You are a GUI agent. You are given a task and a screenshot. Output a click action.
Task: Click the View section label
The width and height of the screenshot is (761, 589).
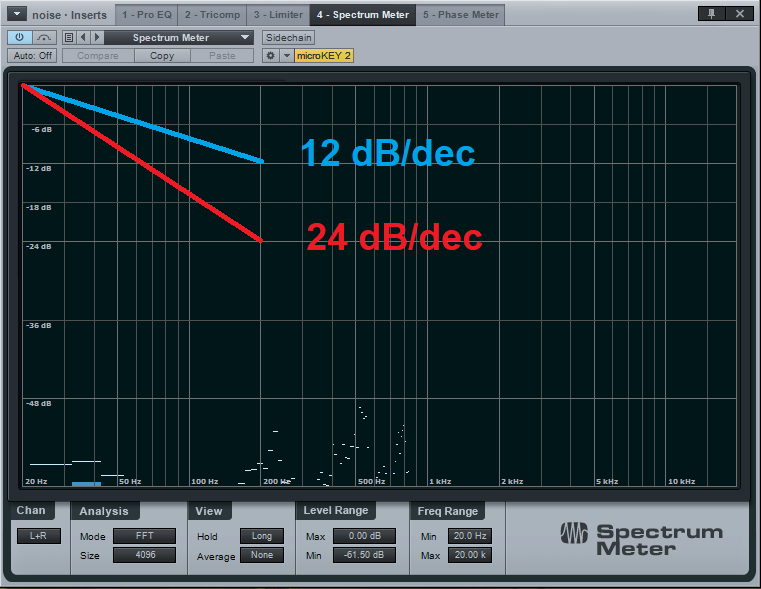click(x=209, y=511)
